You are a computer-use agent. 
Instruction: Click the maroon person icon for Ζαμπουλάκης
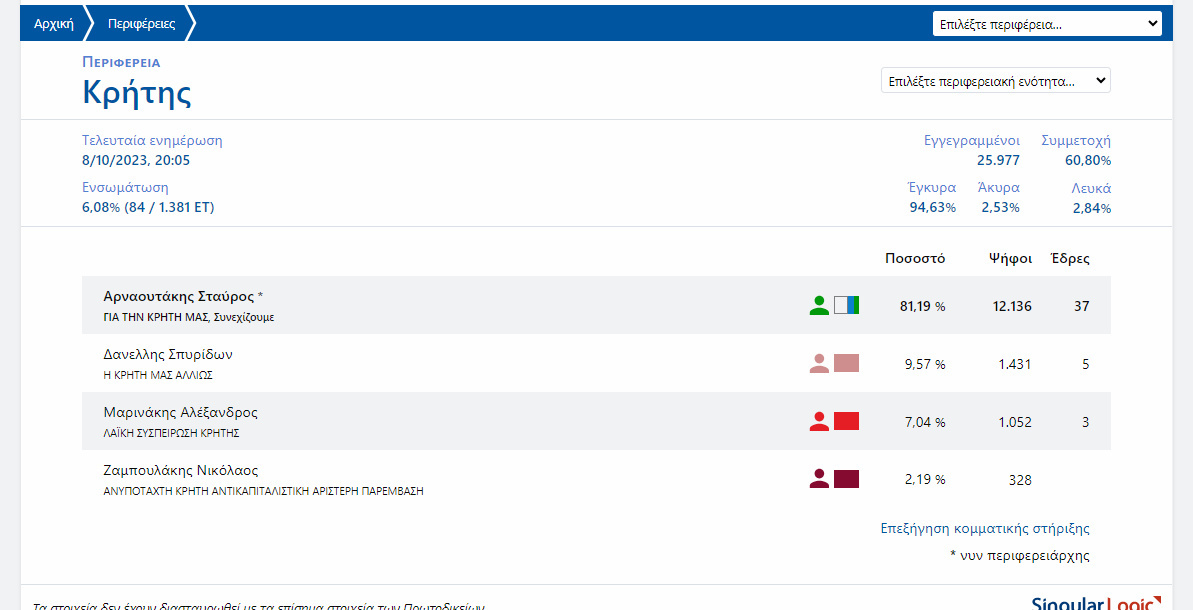(819, 479)
